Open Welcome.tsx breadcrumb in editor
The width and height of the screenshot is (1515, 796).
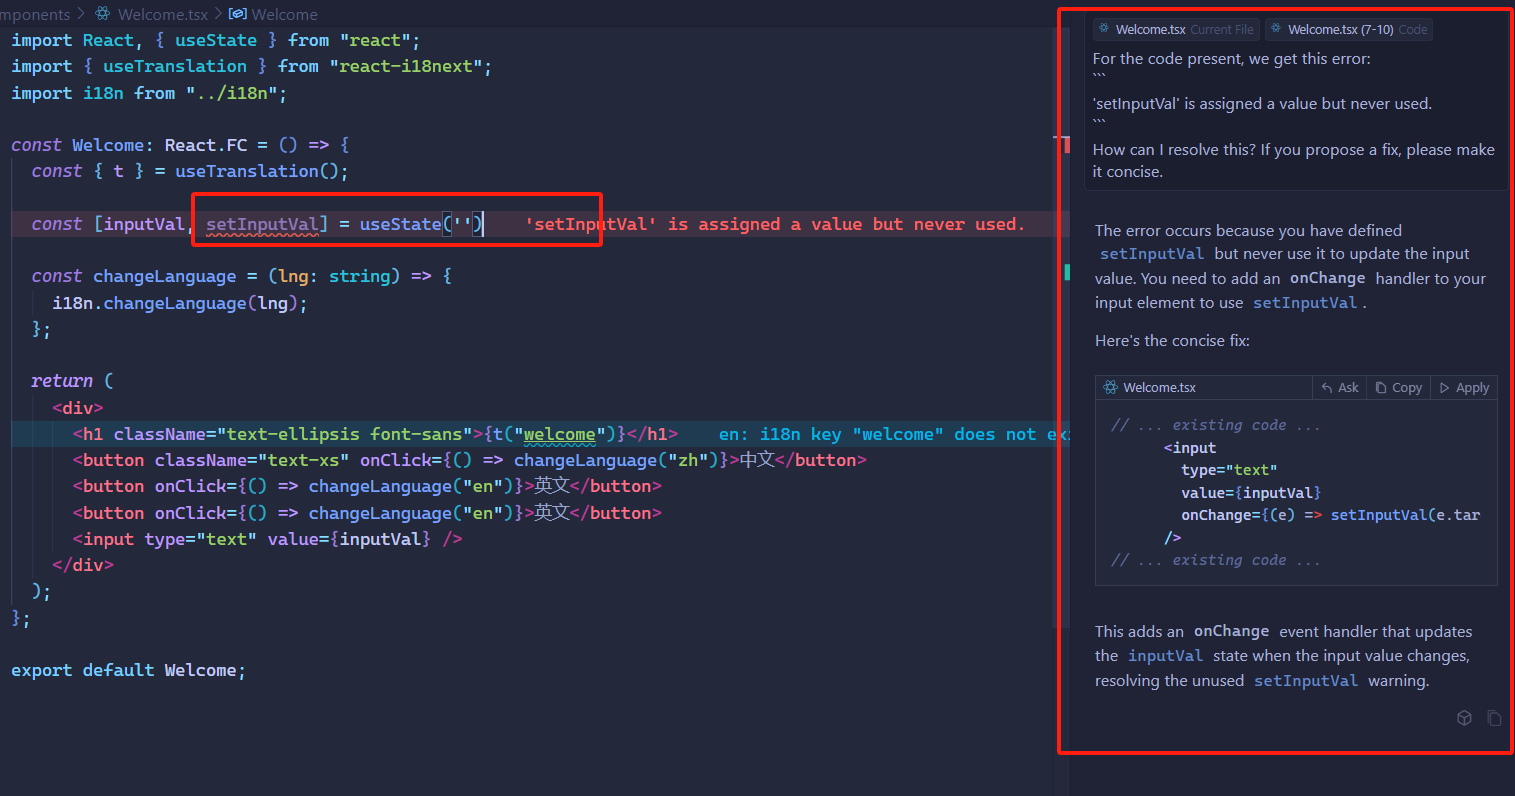[x=163, y=14]
